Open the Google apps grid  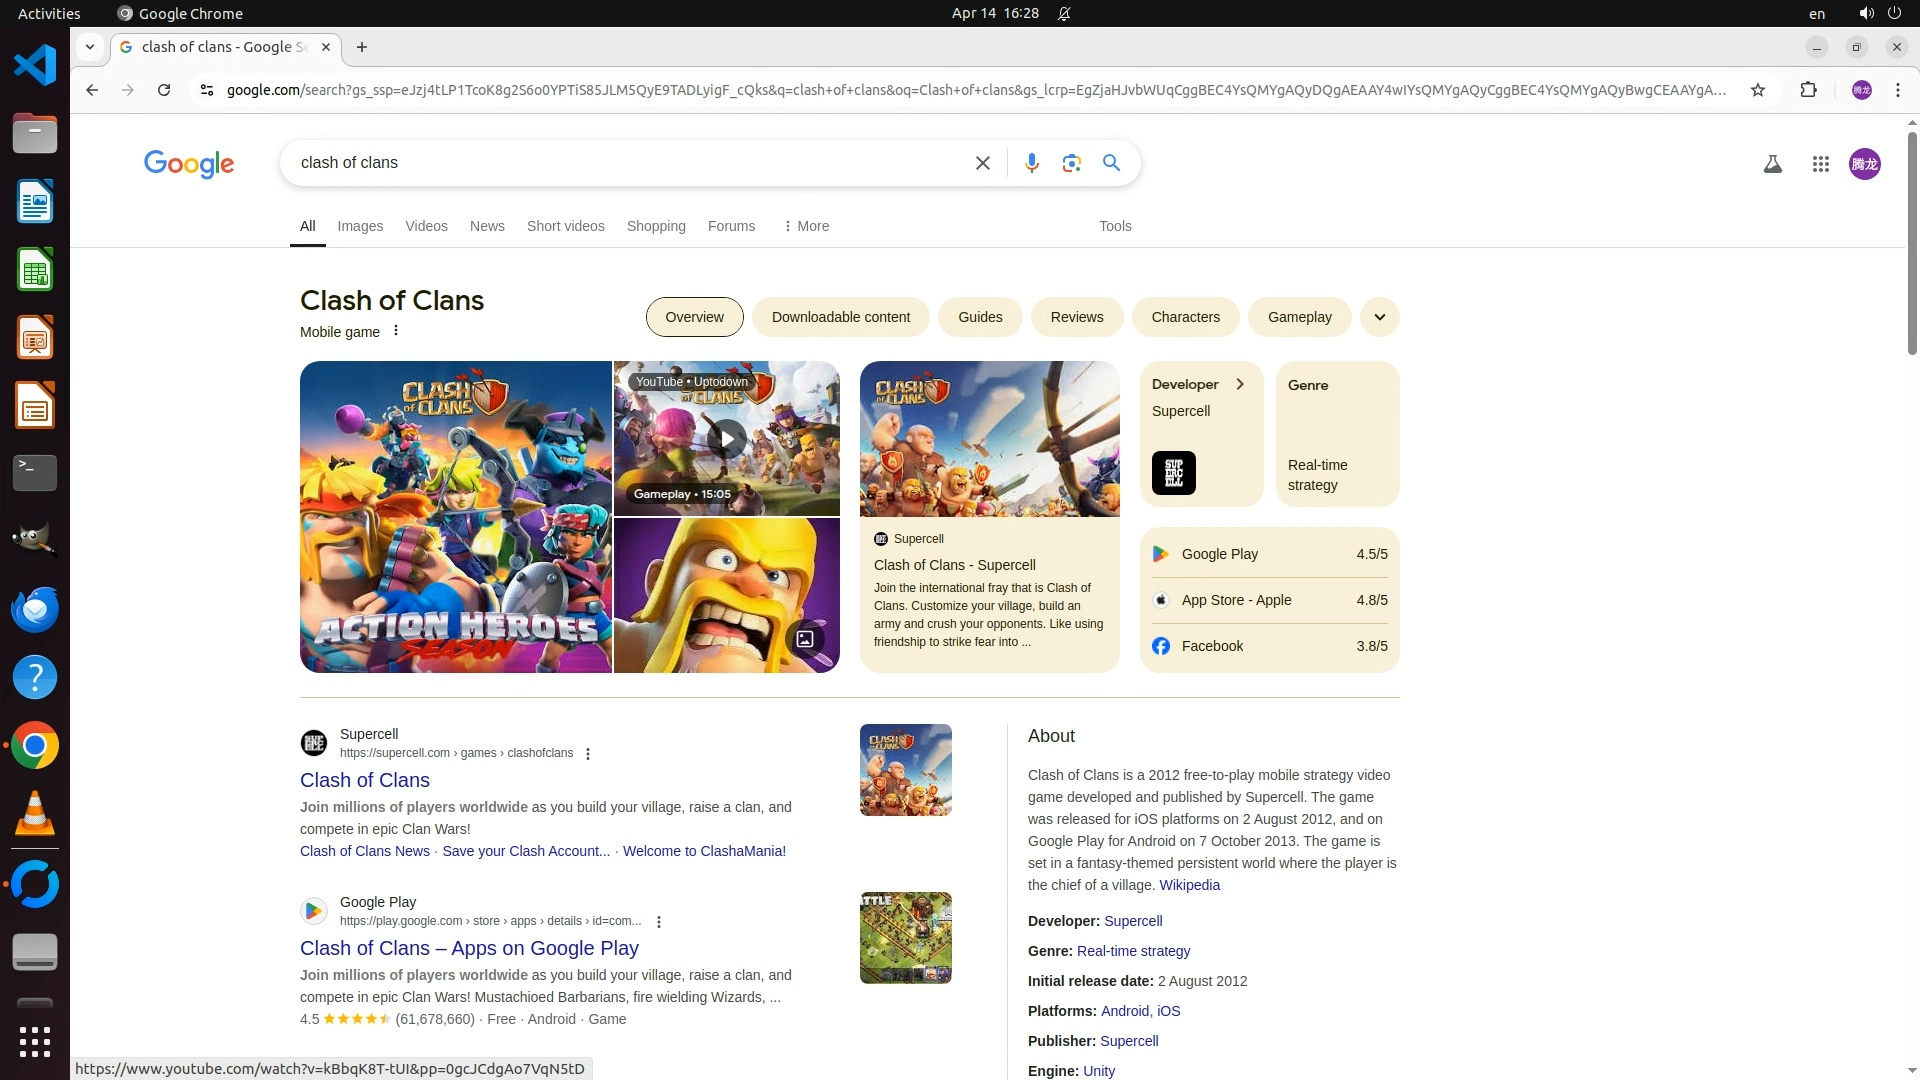(x=1820, y=164)
